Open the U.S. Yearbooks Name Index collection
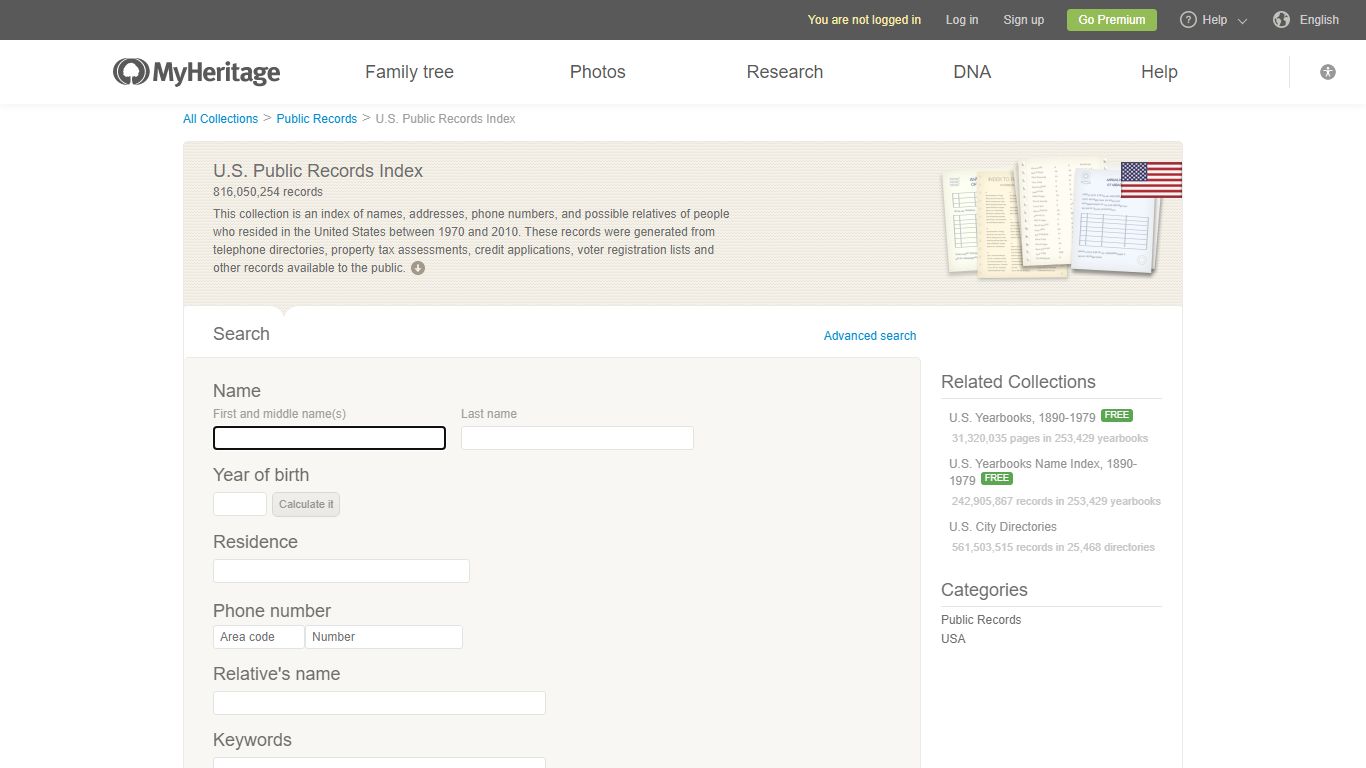Screen dimensions: 1366x768 coord(1043,471)
